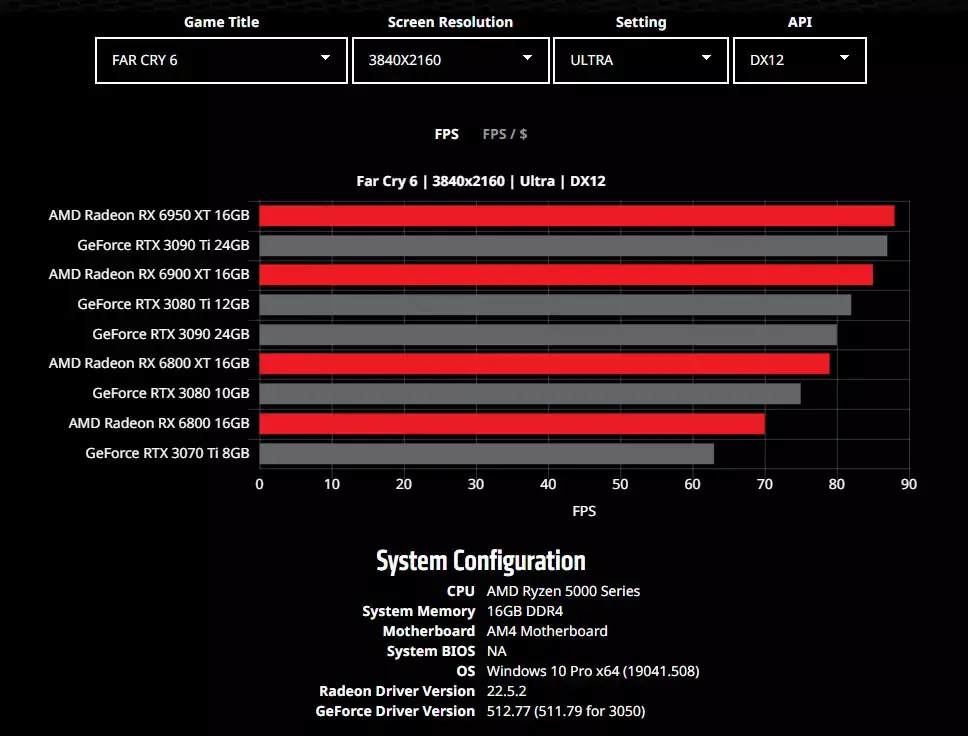968x736 pixels.
Task: Click the 'API' field label above DX12
Action: click(799, 22)
